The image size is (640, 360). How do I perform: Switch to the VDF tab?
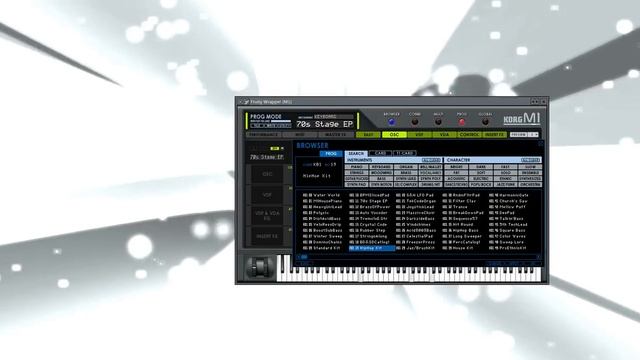point(419,135)
